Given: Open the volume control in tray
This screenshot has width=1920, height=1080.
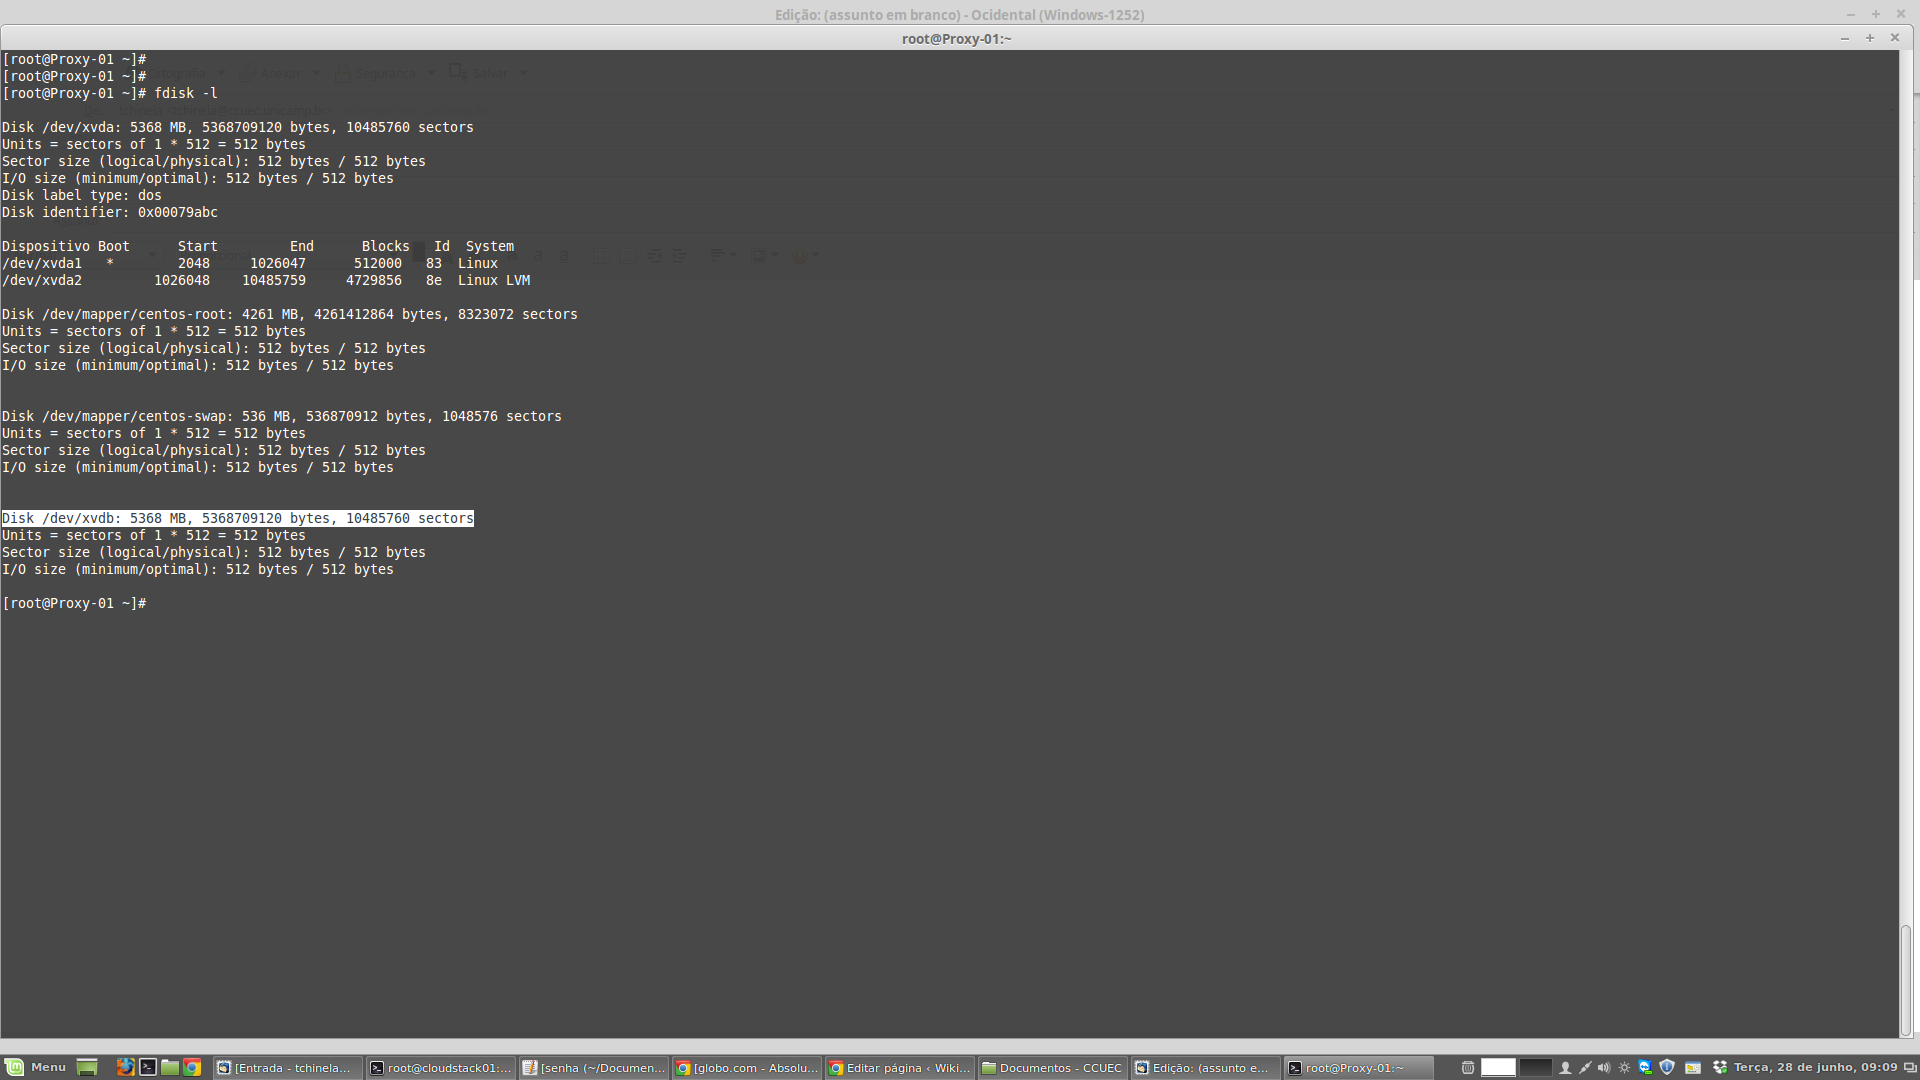Looking at the screenshot, I should [x=1604, y=1067].
